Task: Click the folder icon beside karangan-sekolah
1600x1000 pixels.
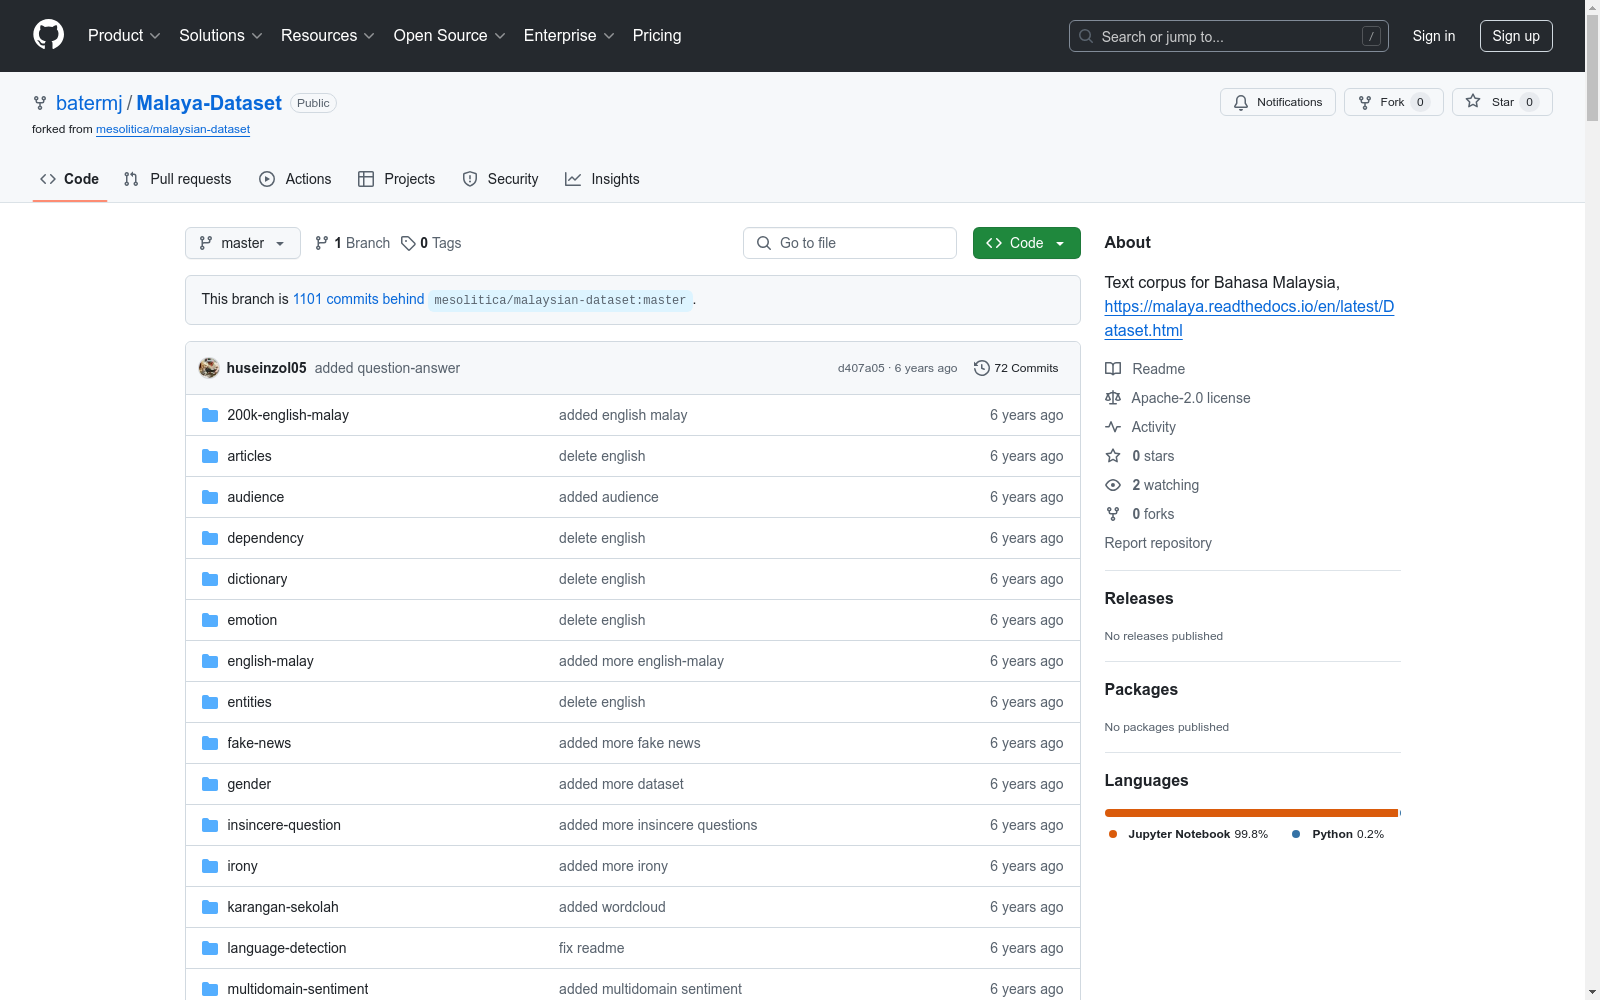Action: tap(210, 907)
